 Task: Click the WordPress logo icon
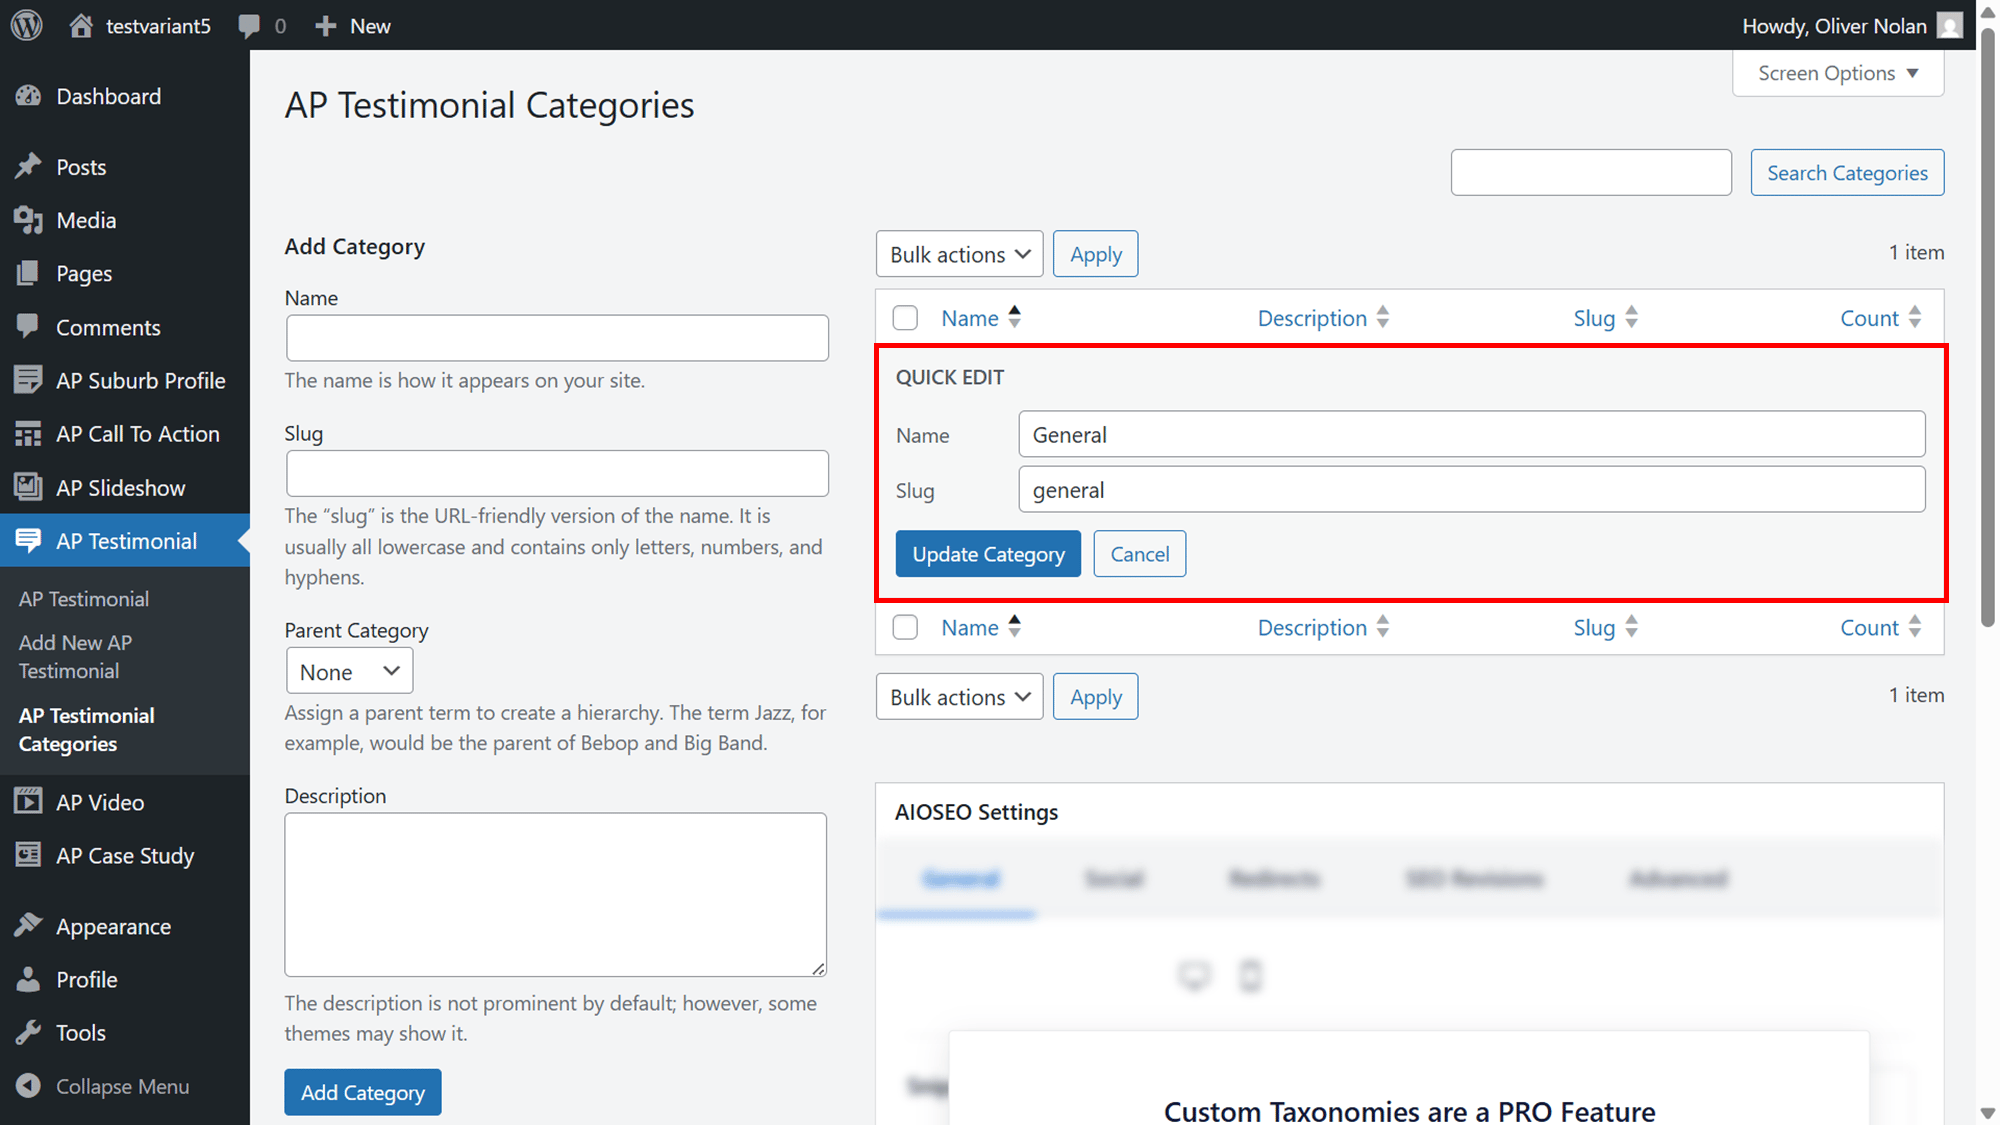pyautogui.click(x=27, y=25)
